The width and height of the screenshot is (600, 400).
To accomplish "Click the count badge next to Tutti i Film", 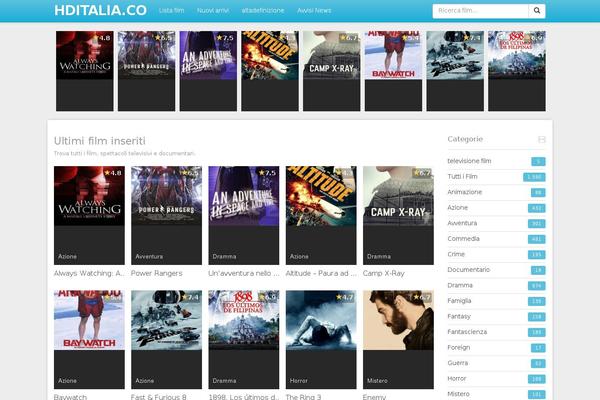I will pyautogui.click(x=534, y=177).
